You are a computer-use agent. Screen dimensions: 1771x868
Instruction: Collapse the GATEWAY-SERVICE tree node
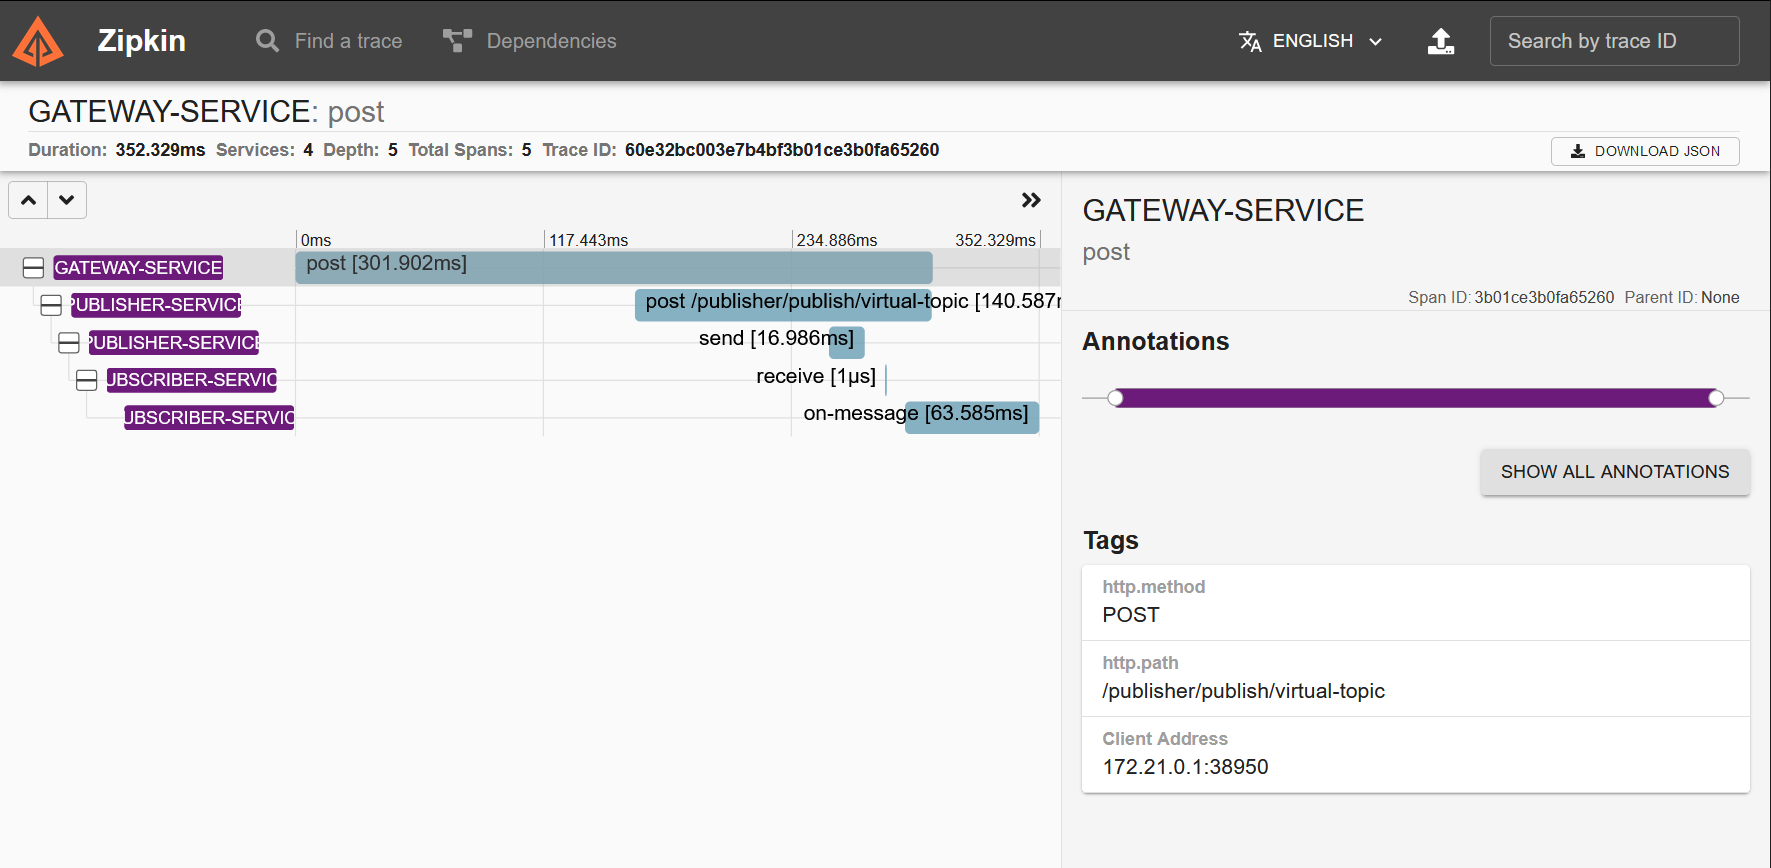click(x=33, y=268)
